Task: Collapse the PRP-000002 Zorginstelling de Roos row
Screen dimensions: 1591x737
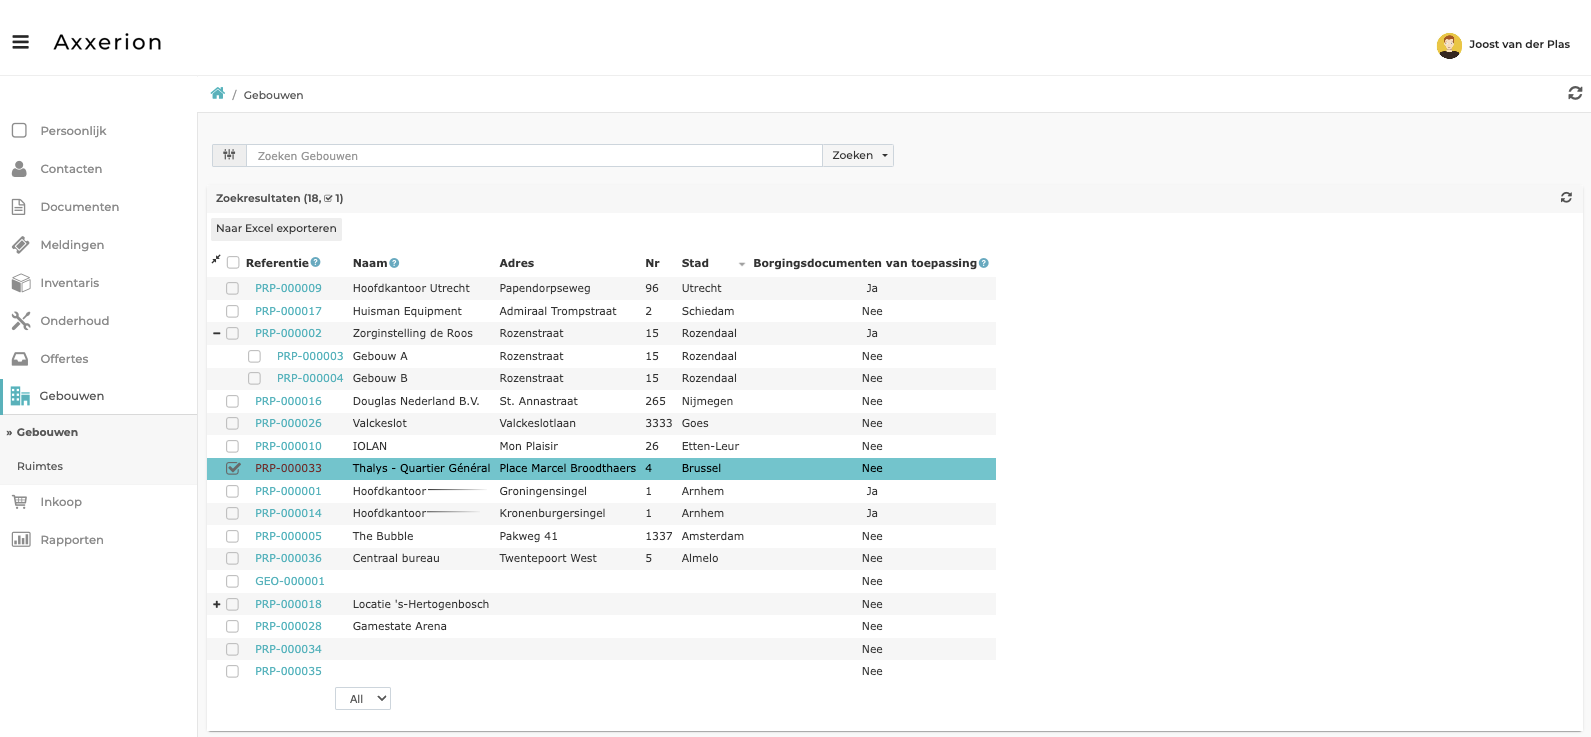Action: (217, 333)
